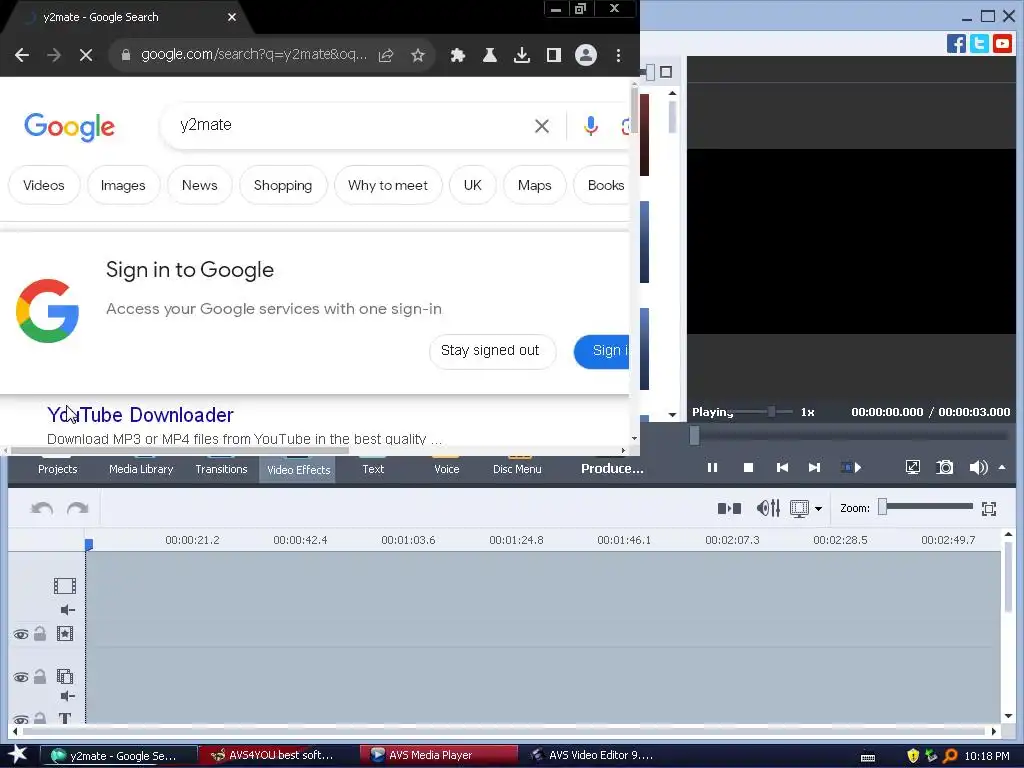Open Disc Menu section

[517, 469]
